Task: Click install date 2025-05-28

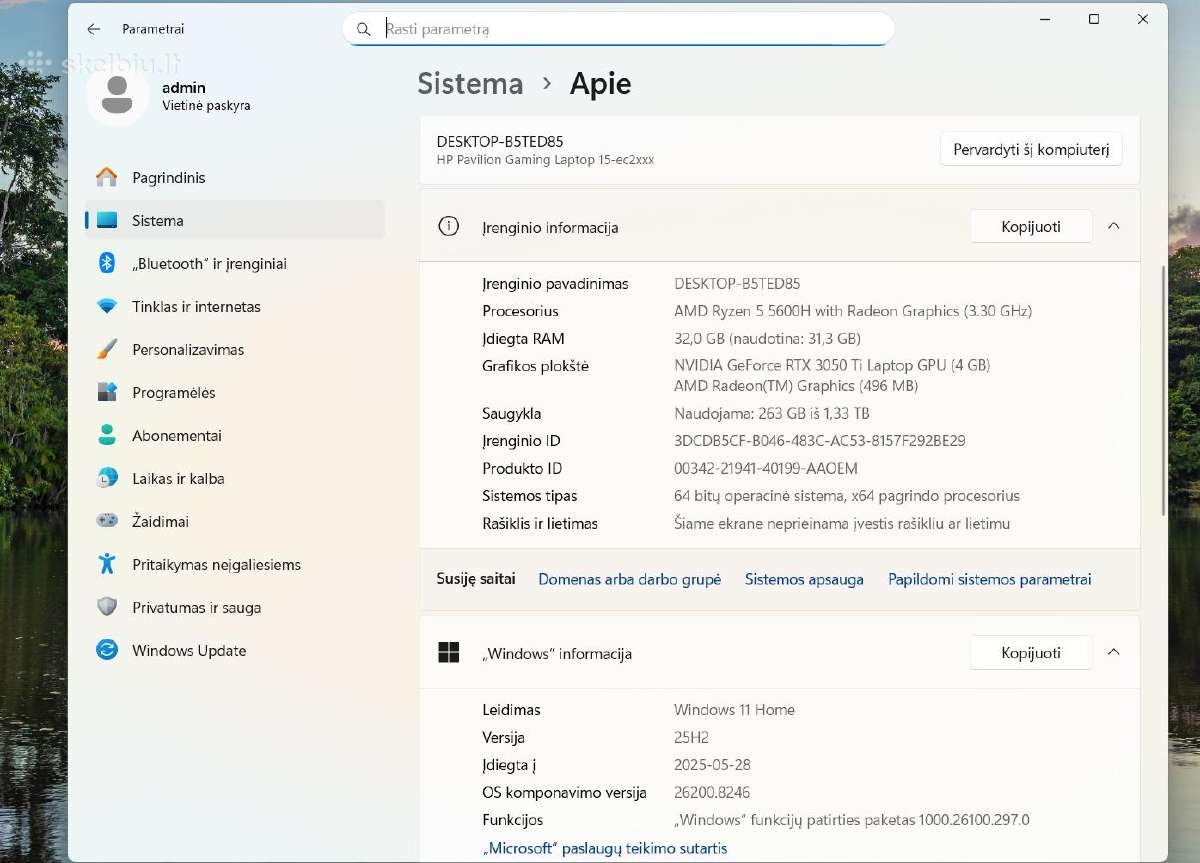Action: coord(712,765)
